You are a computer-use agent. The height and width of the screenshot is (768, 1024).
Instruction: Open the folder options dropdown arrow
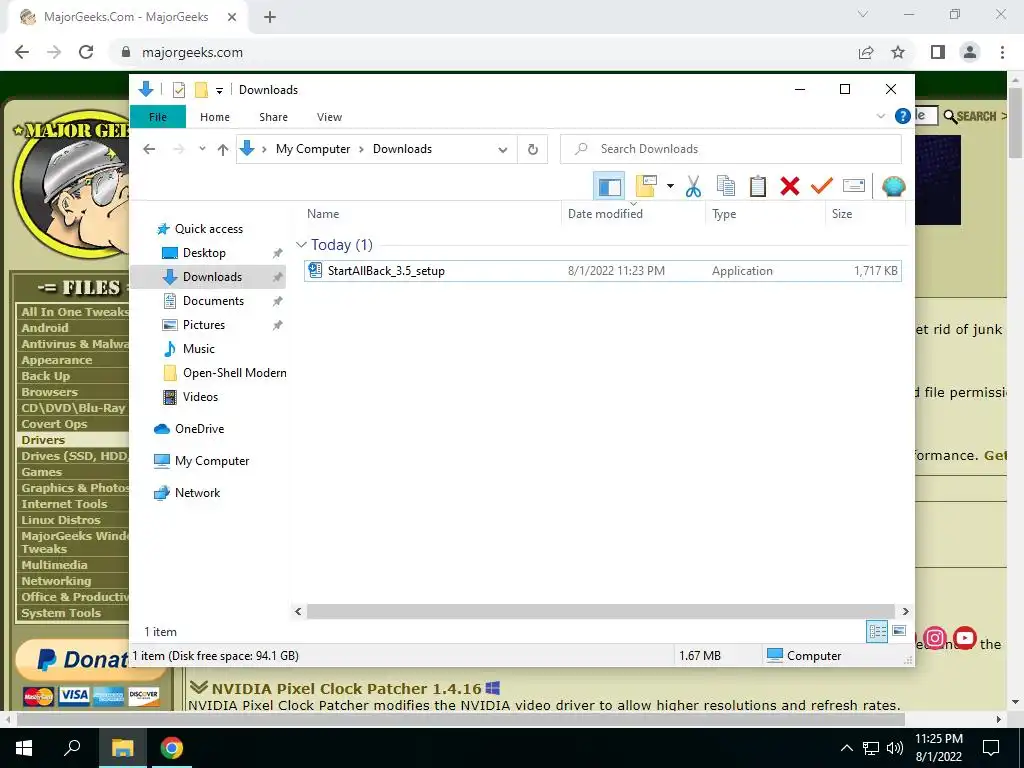coord(670,187)
